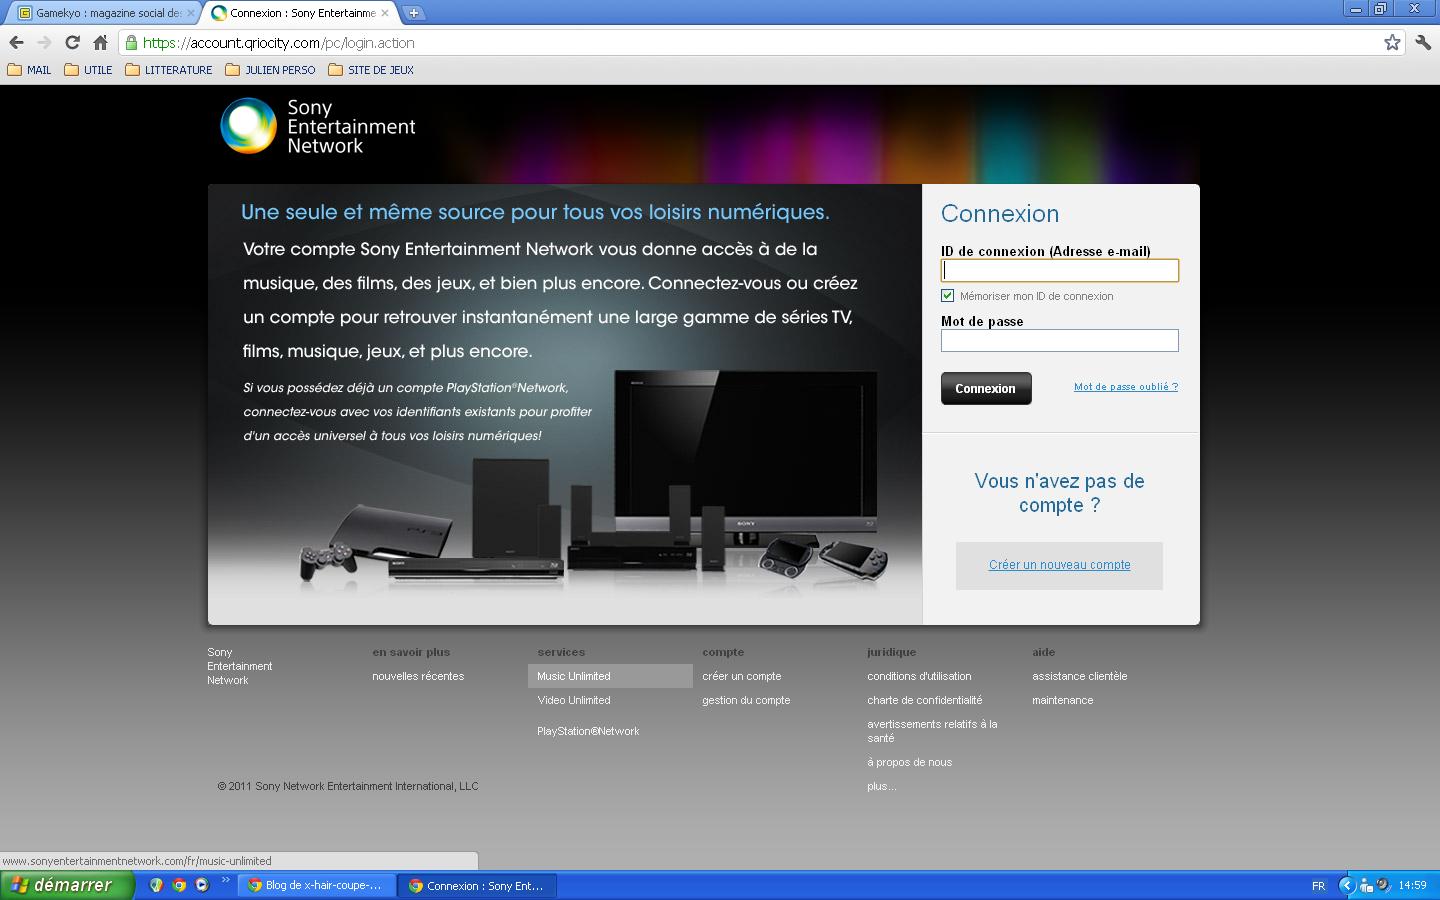Click Vous n'avez pas de compte text
The width and height of the screenshot is (1440, 900).
[x=1060, y=493]
